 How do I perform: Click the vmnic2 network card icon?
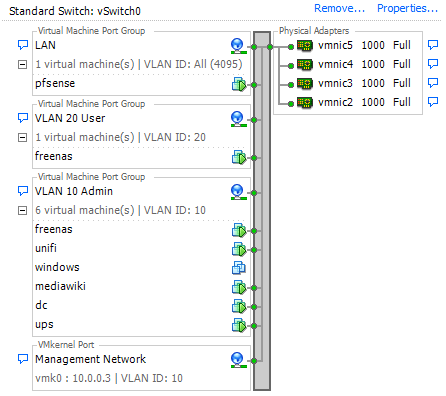[x=305, y=103]
